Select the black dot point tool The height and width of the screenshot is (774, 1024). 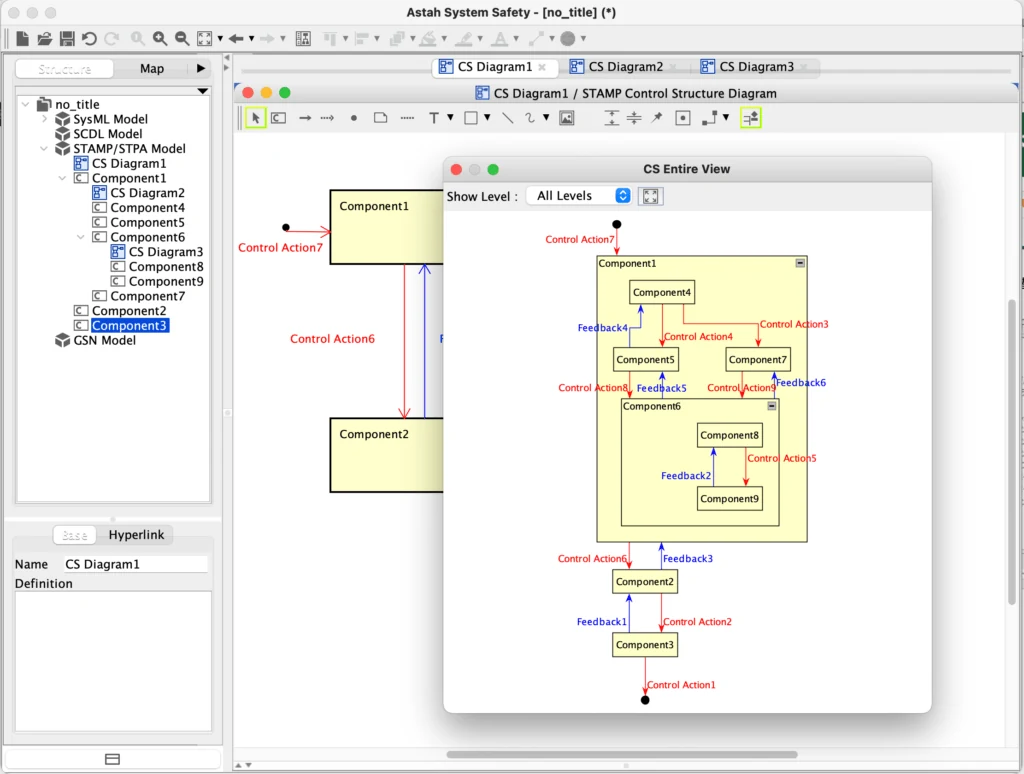click(353, 118)
